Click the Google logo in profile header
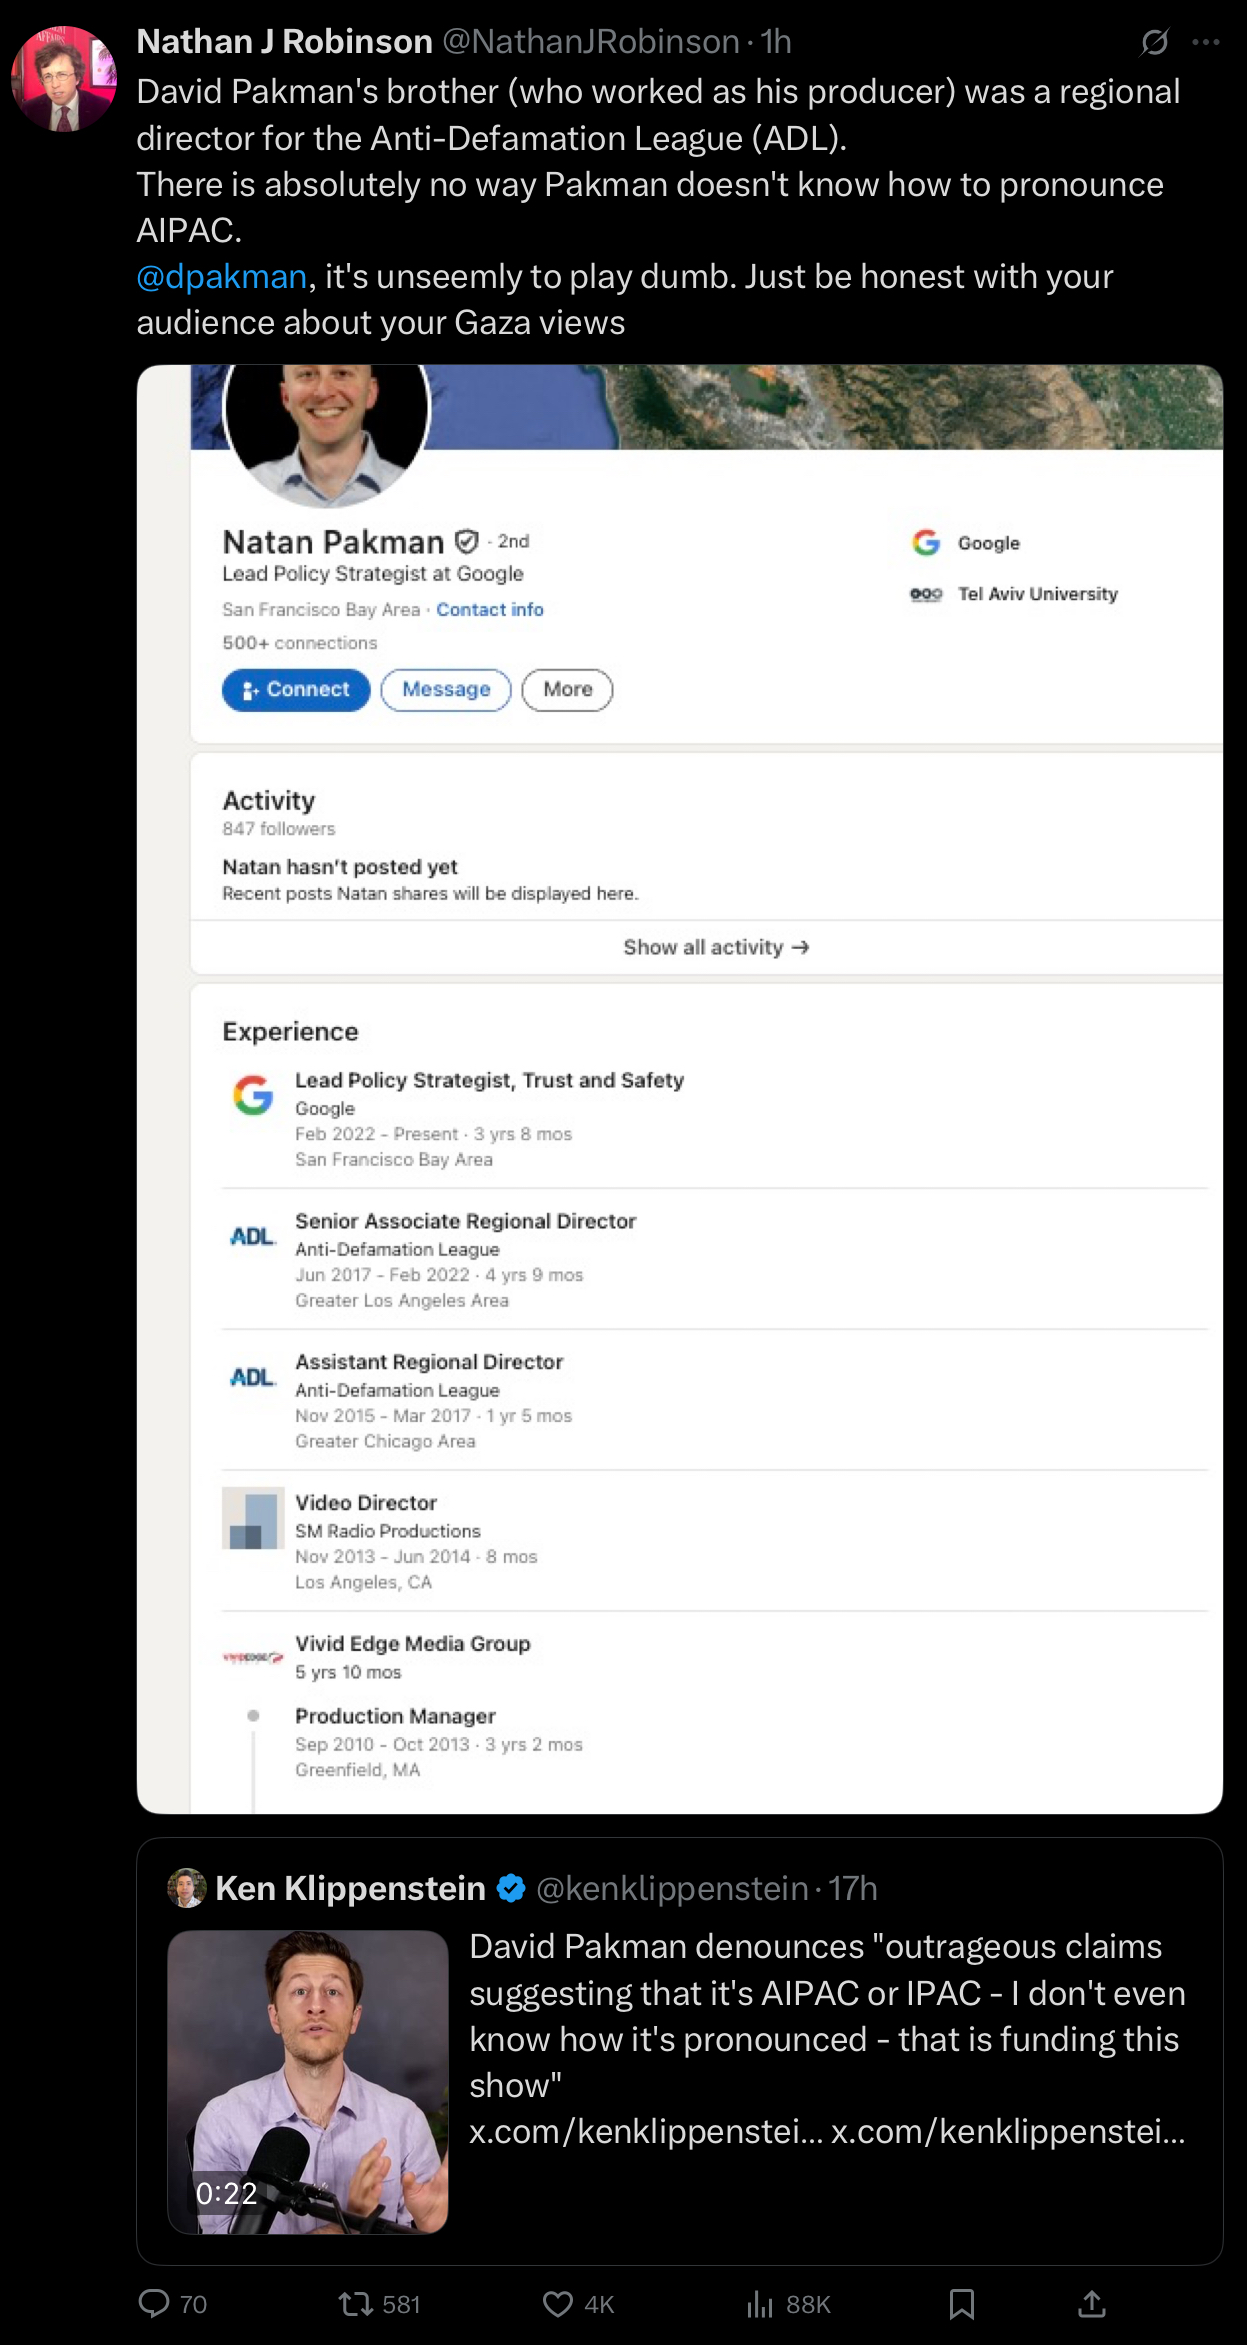Viewport: 1247px width, 2345px height. tap(927, 542)
